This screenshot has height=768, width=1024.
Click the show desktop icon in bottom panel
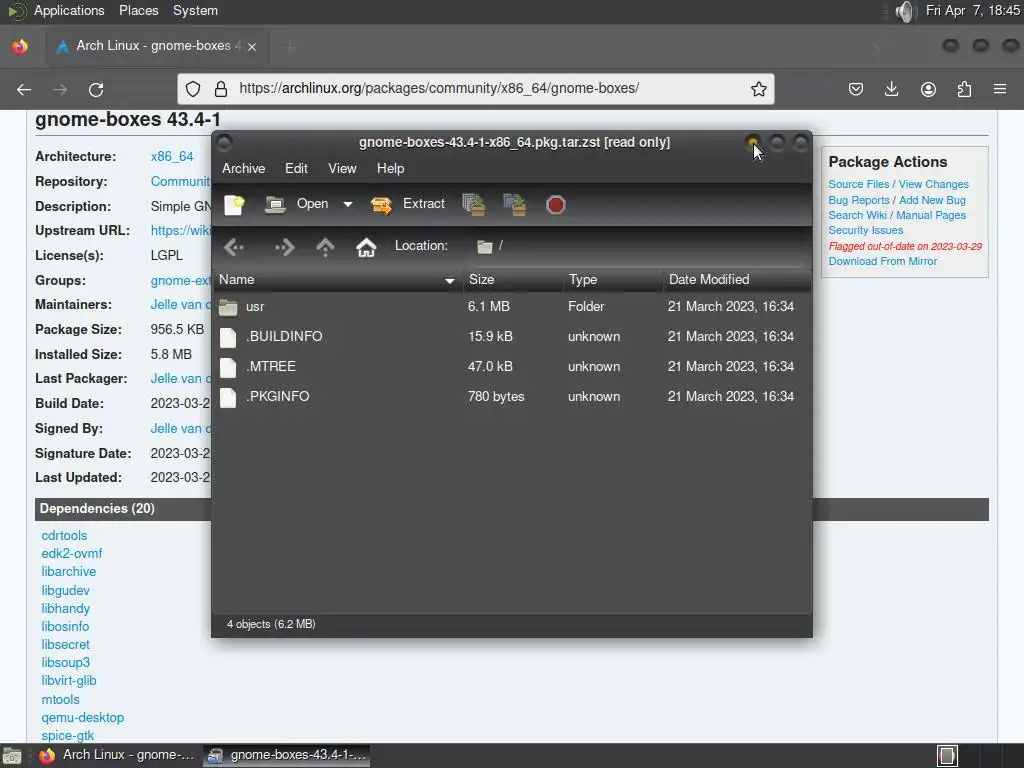click(x=12, y=756)
